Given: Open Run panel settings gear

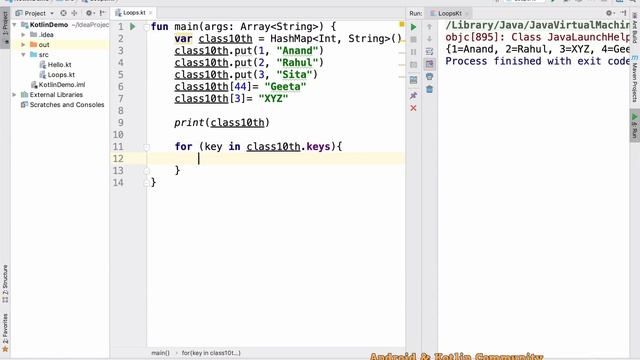Looking at the screenshot, I should (x=609, y=13).
